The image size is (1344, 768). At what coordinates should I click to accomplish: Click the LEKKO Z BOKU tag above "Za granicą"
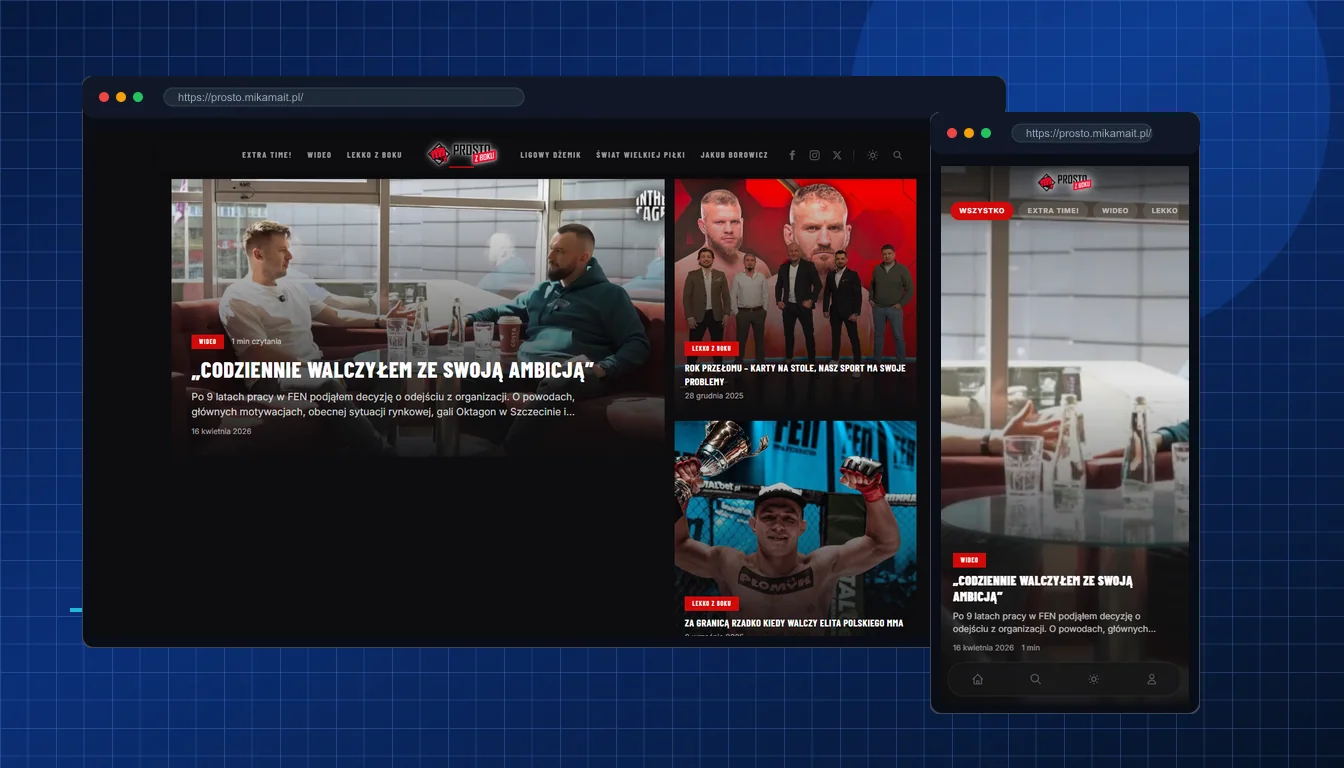tap(712, 604)
